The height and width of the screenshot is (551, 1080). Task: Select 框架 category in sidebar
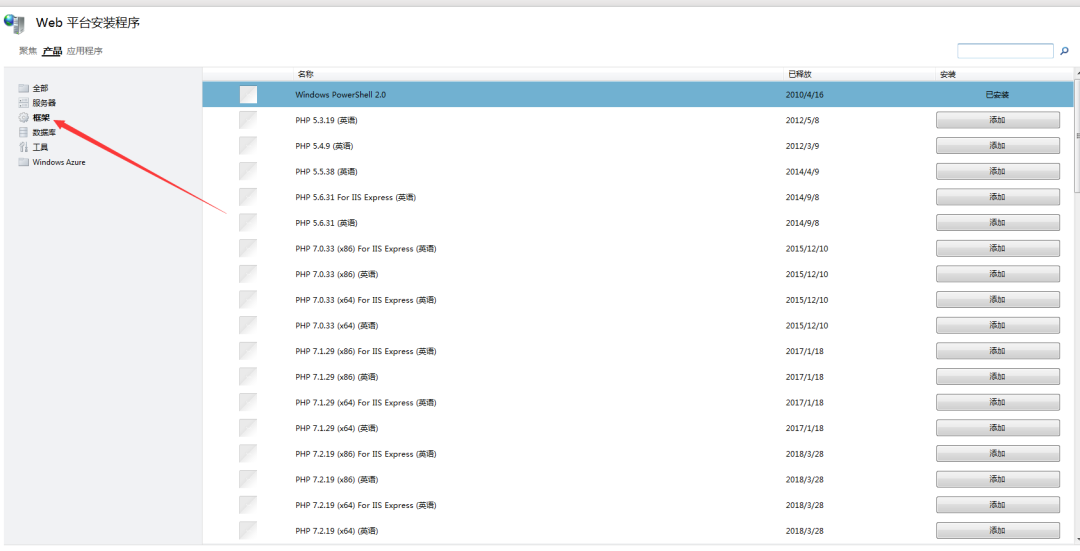[41, 118]
